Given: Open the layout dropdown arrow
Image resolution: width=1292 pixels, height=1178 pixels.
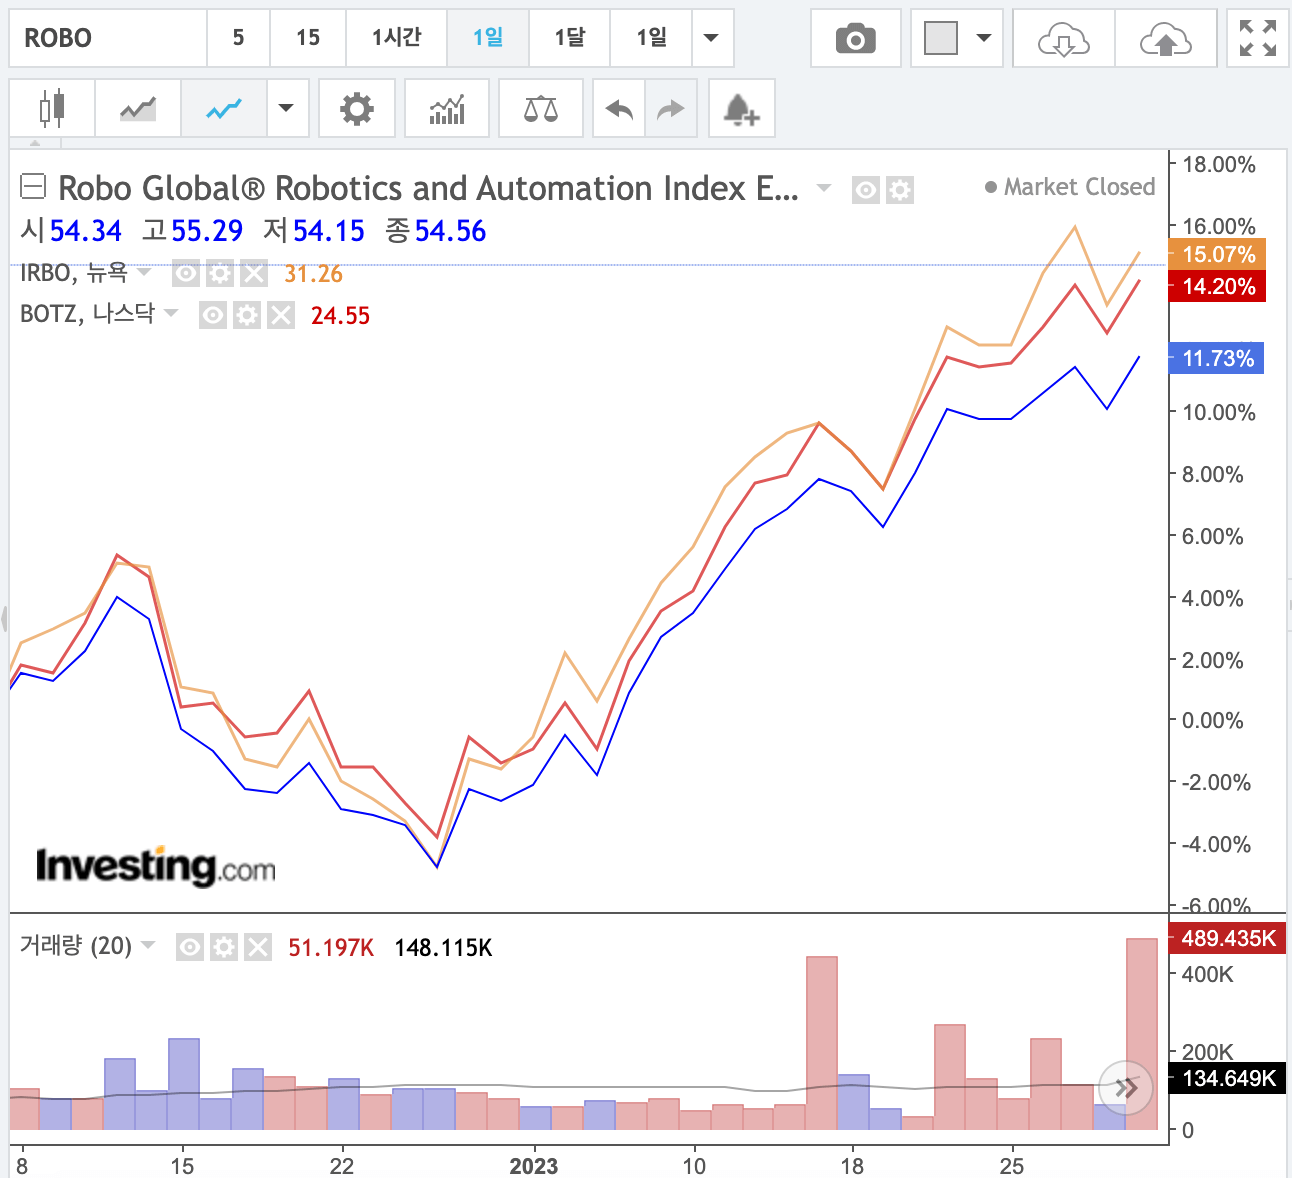Looking at the screenshot, I should 984,39.
